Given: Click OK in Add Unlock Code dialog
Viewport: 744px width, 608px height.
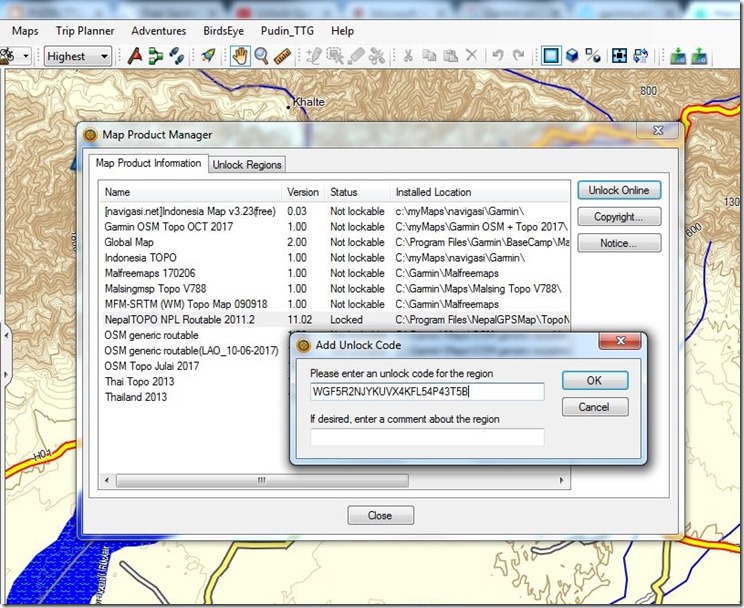Looking at the screenshot, I should coord(595,381).
